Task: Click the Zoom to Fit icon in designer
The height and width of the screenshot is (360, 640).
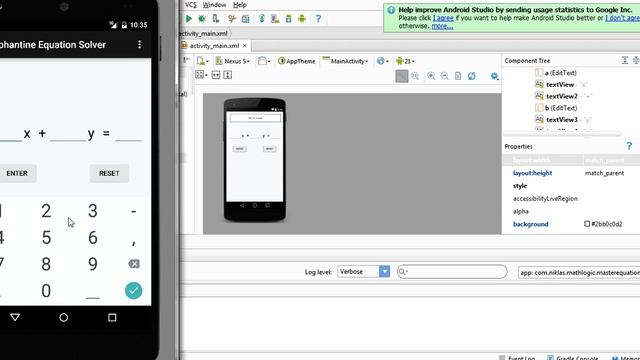Action: [402, 76]
